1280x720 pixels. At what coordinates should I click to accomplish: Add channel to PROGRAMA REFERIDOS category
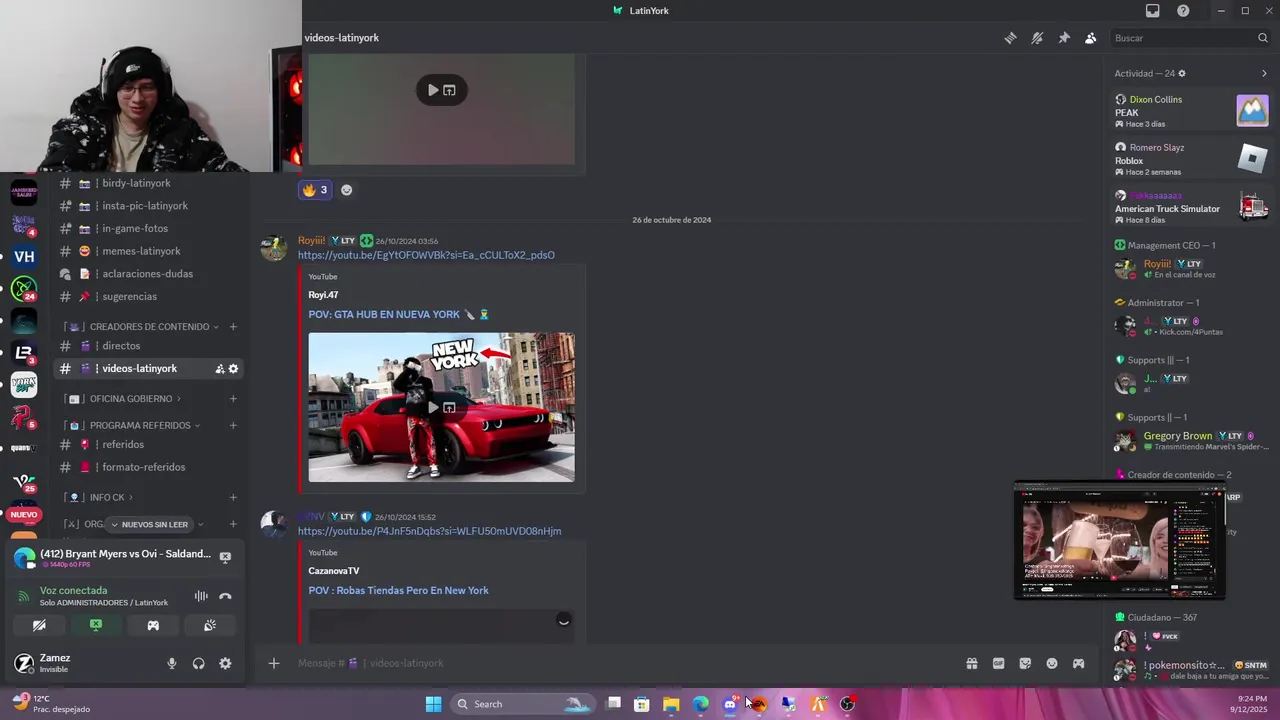[x=233, y=426]
